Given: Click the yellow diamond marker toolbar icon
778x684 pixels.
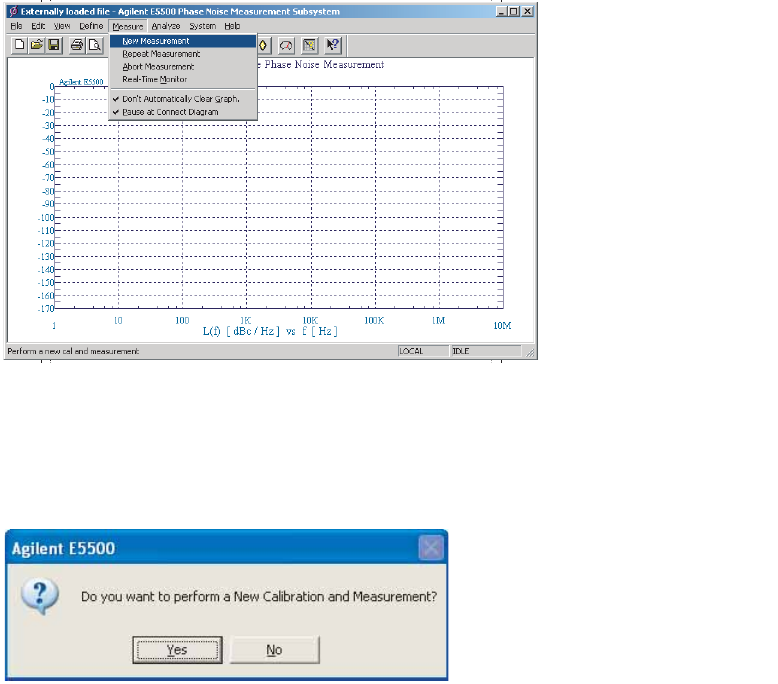Looking at the screenshot, I should pyautogui.click(x=263, y=46).
